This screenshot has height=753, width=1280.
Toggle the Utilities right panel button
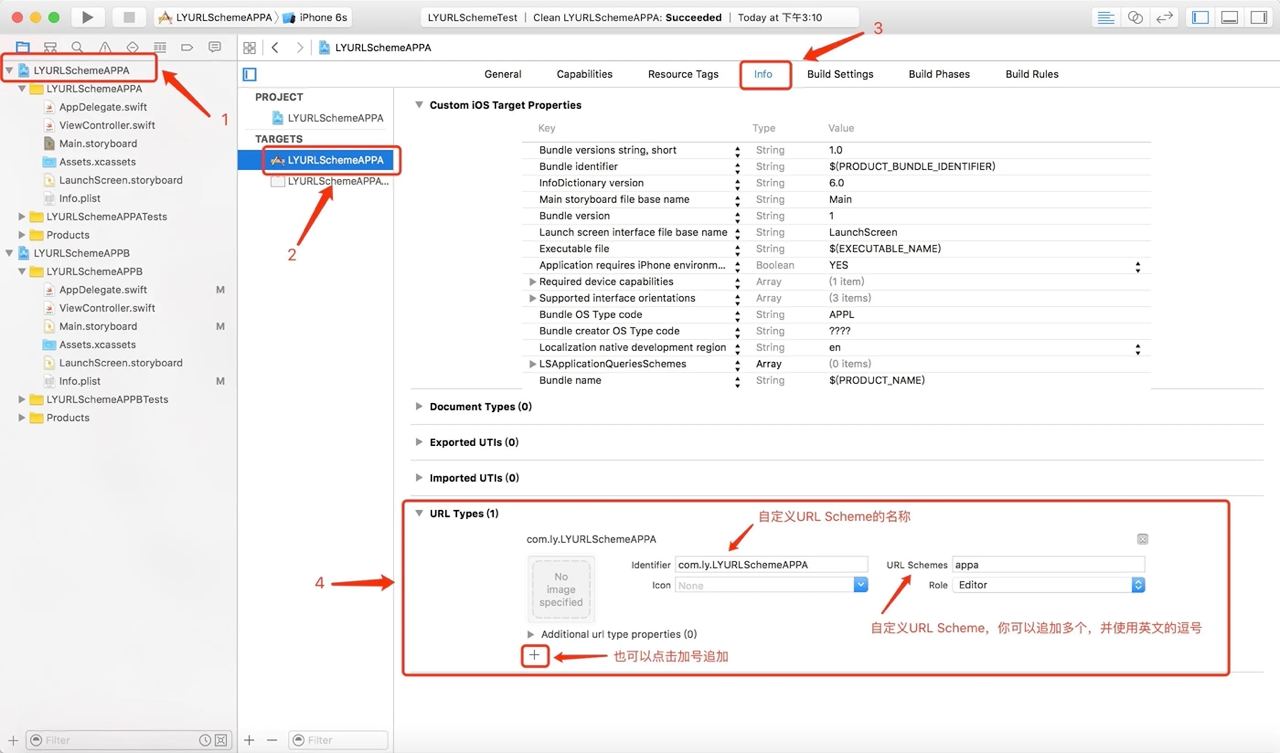(1257, 17)
